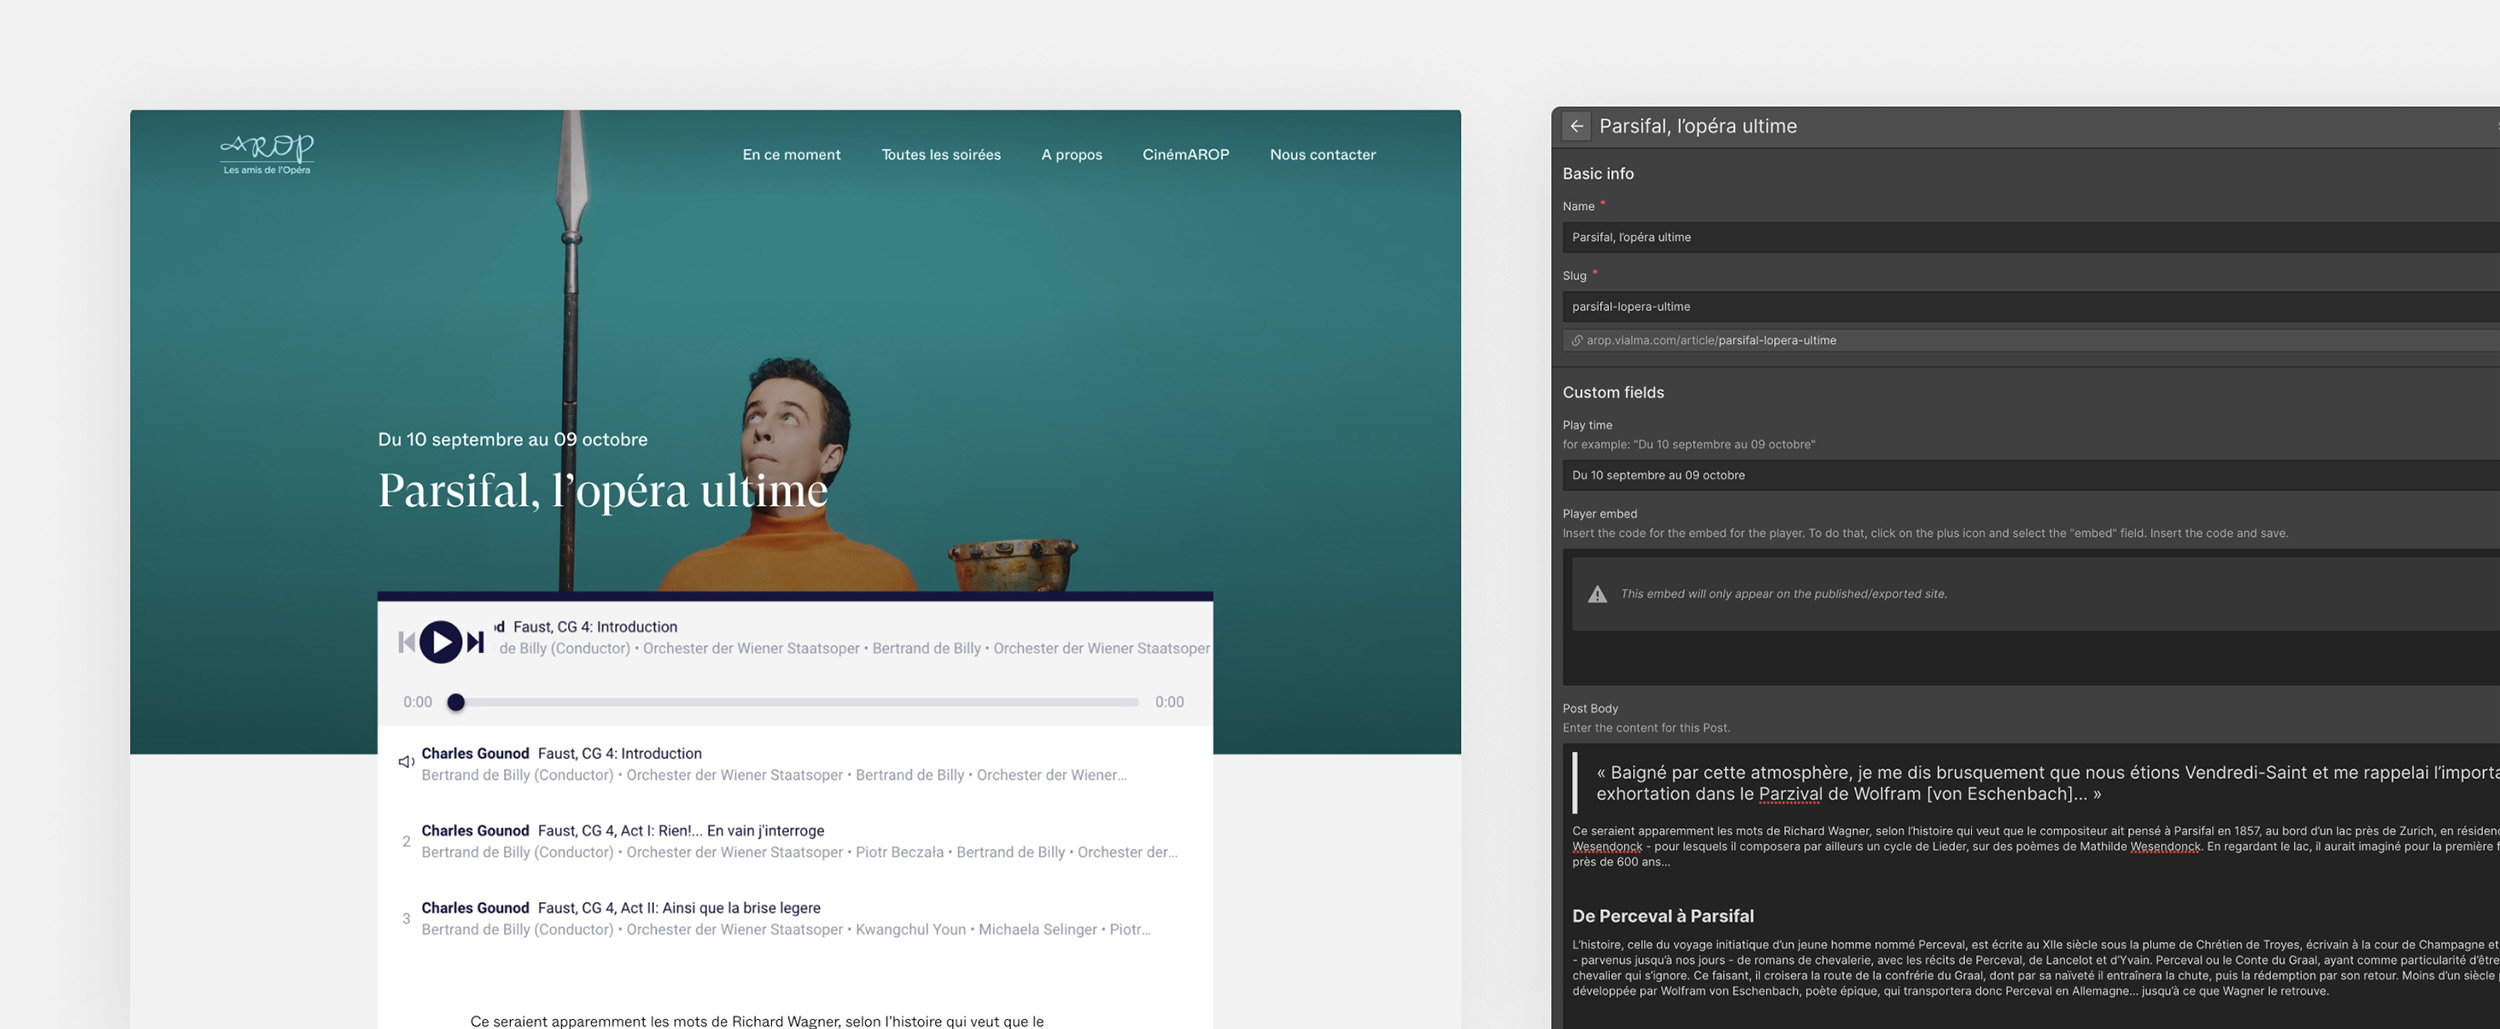Click the AROP logo in website header
Image resolution: width=2500 pixels, height=1029 pixels.
[x=267, y=154]
